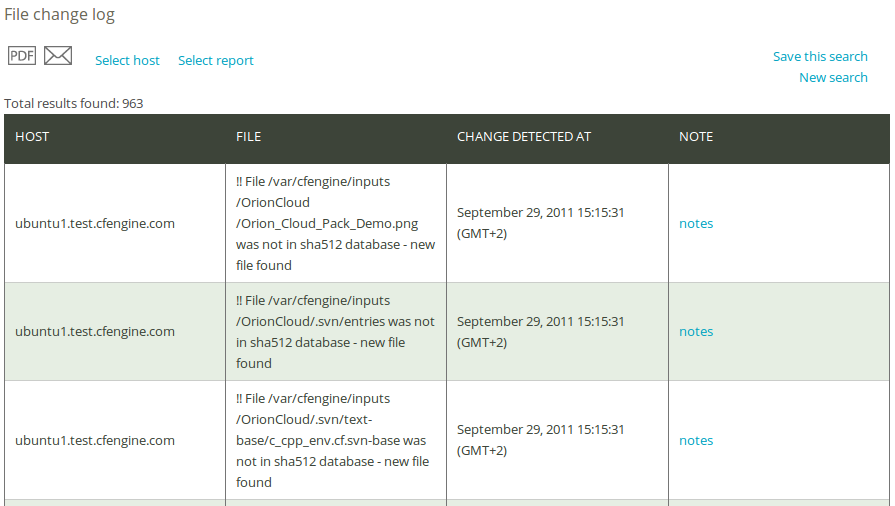This screenshot has width=895, height=506.
Task: Open notes for .svn/entries row
Action: tap(696, 331)
